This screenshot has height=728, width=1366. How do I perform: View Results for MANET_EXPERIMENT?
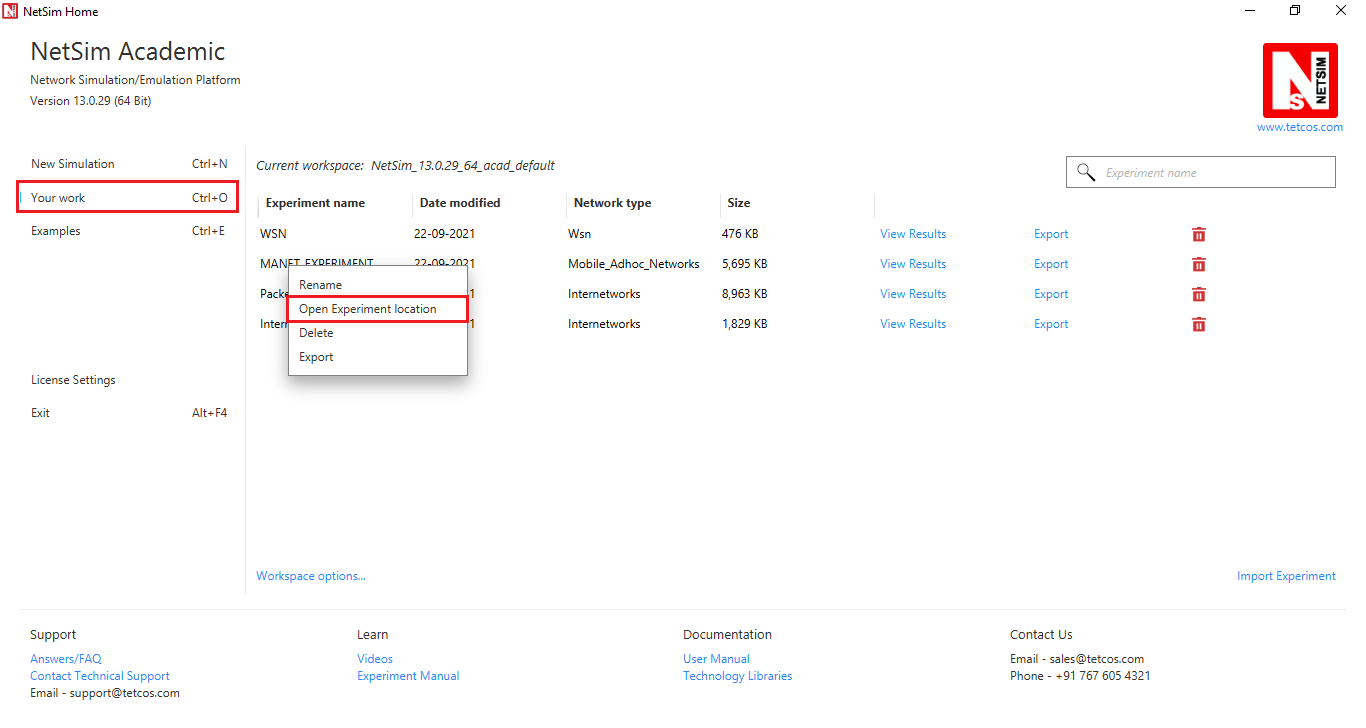pos(913,264)
